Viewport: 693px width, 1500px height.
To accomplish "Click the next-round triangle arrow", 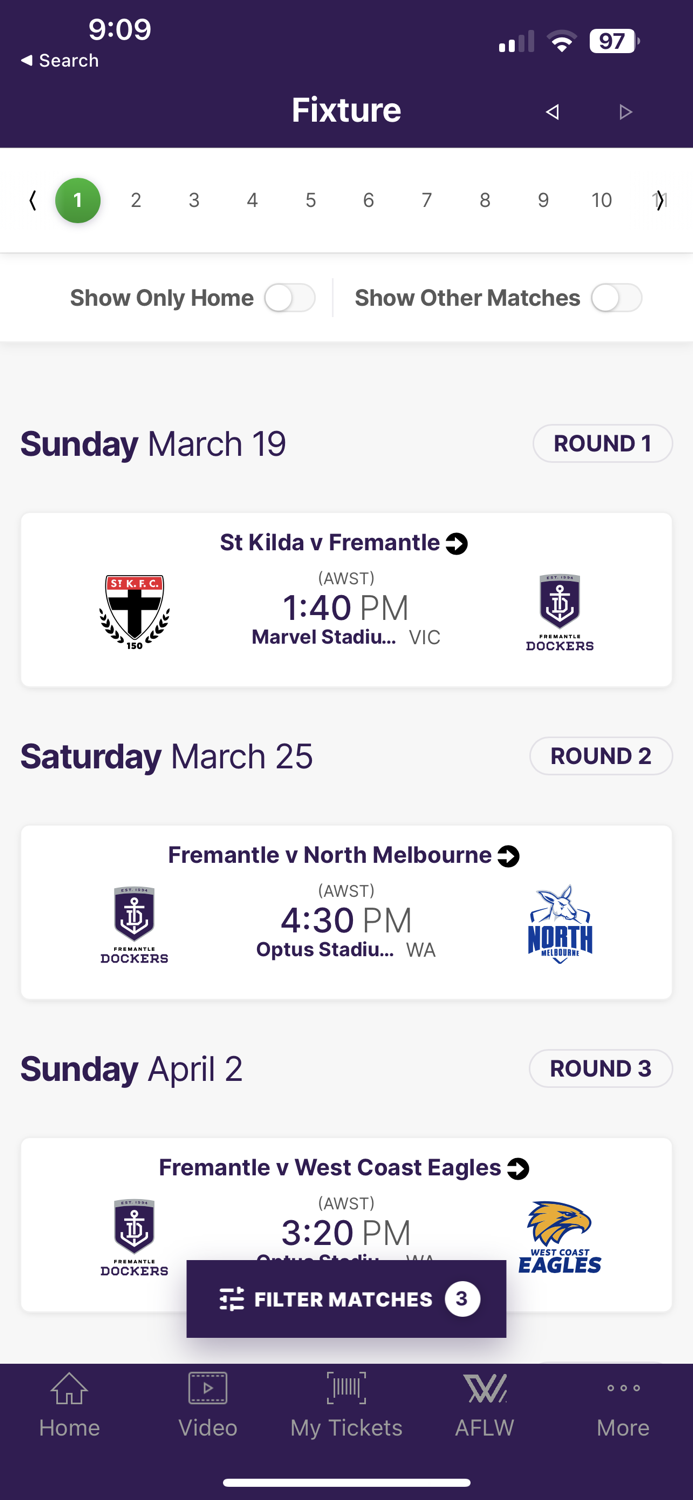I will [x=626, y=112].
